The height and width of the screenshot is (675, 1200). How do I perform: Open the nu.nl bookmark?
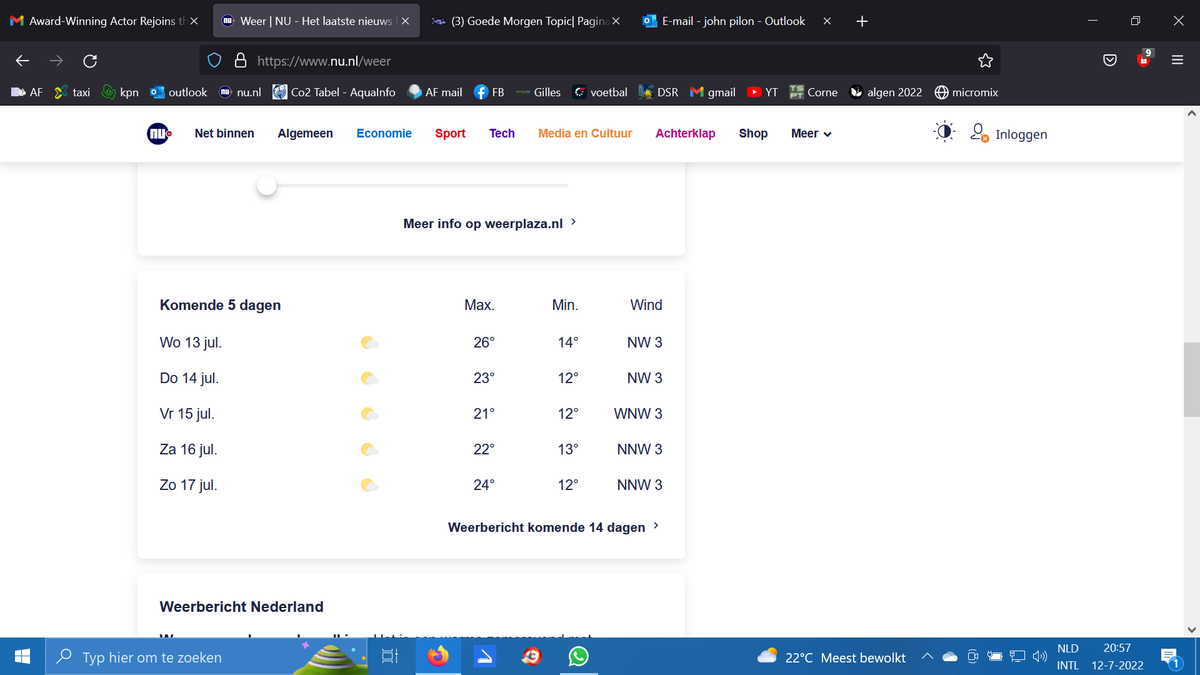click(x=240, y=92)
